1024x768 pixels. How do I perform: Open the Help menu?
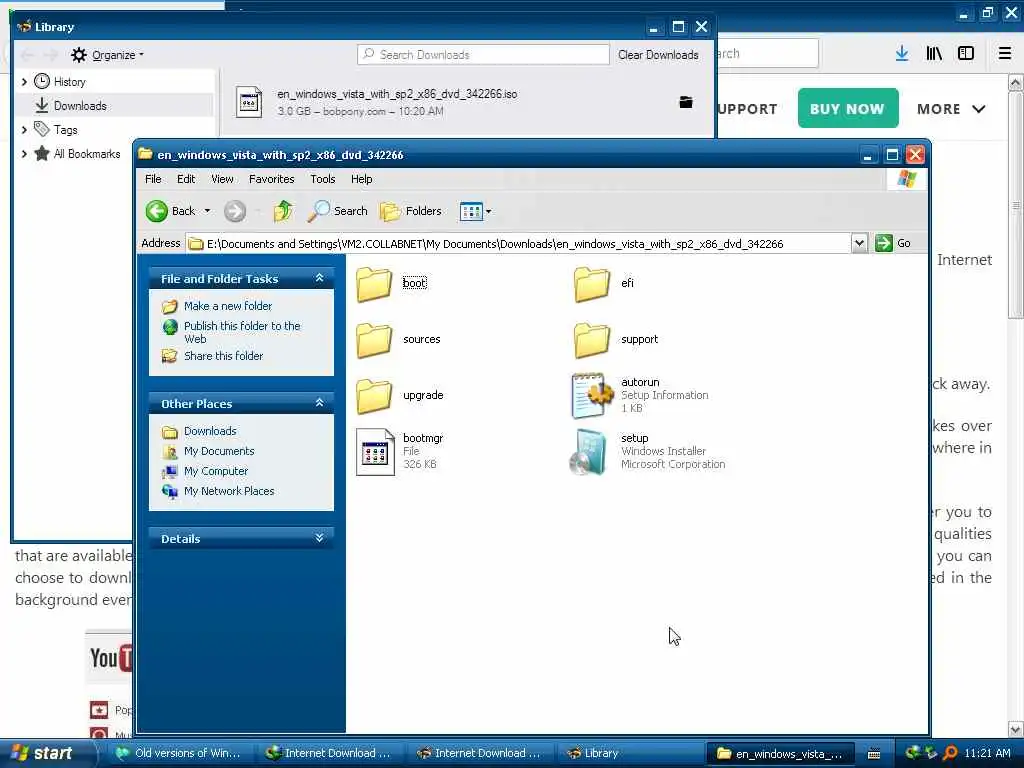pyautogui.click(x=361, y=179)
